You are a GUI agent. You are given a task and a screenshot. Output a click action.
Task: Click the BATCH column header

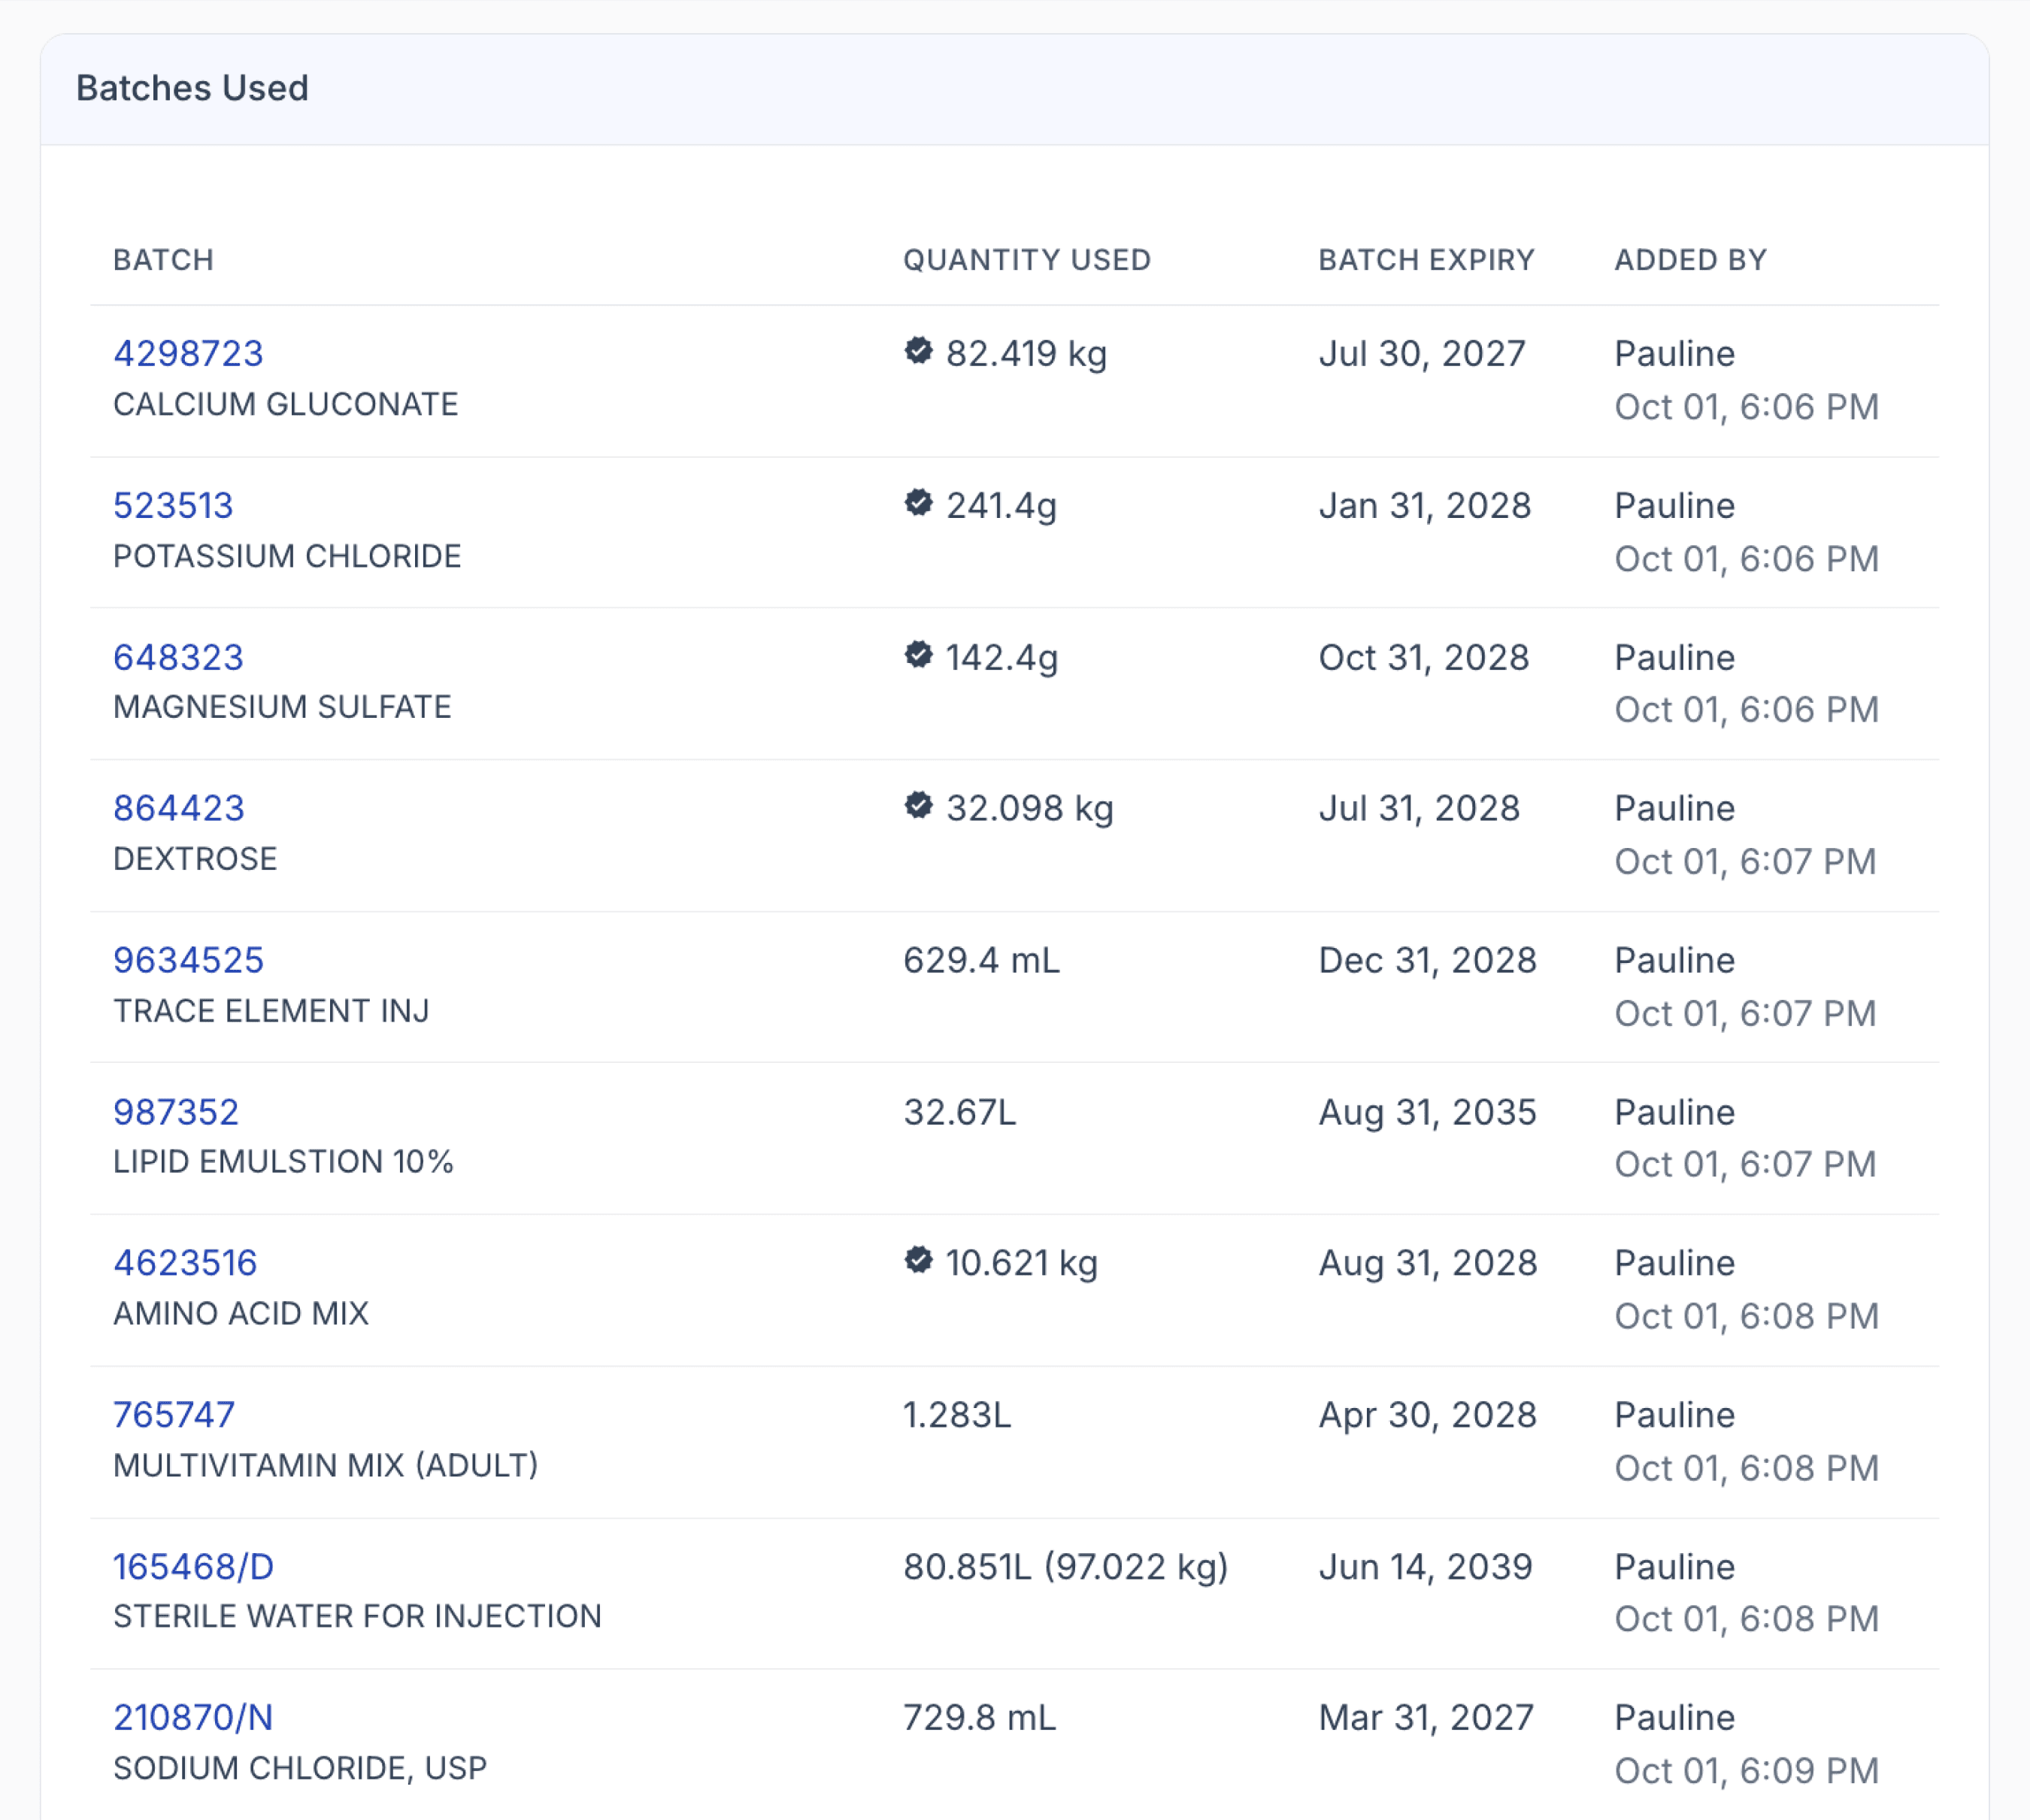163,260
